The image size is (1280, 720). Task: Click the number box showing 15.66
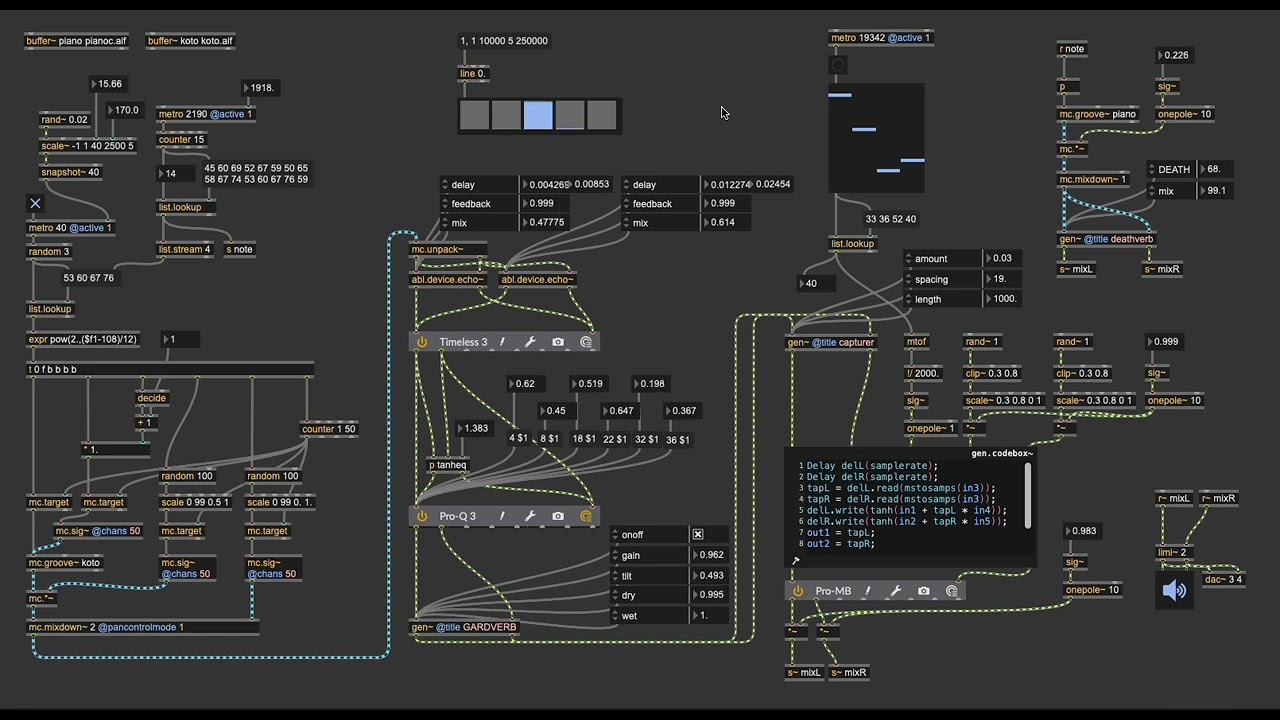coord(107,84)
